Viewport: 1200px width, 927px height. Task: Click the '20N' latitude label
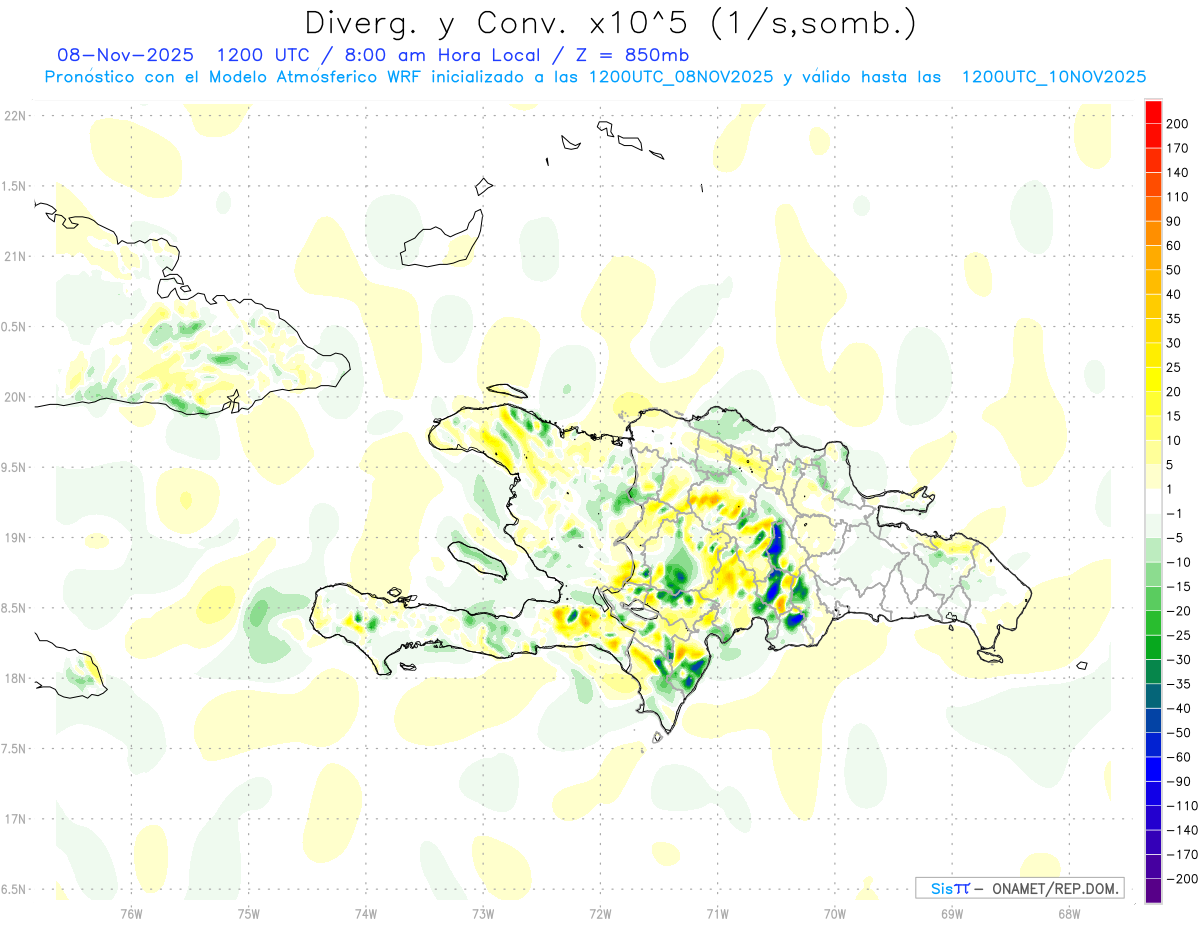click(x=15, y=397)
